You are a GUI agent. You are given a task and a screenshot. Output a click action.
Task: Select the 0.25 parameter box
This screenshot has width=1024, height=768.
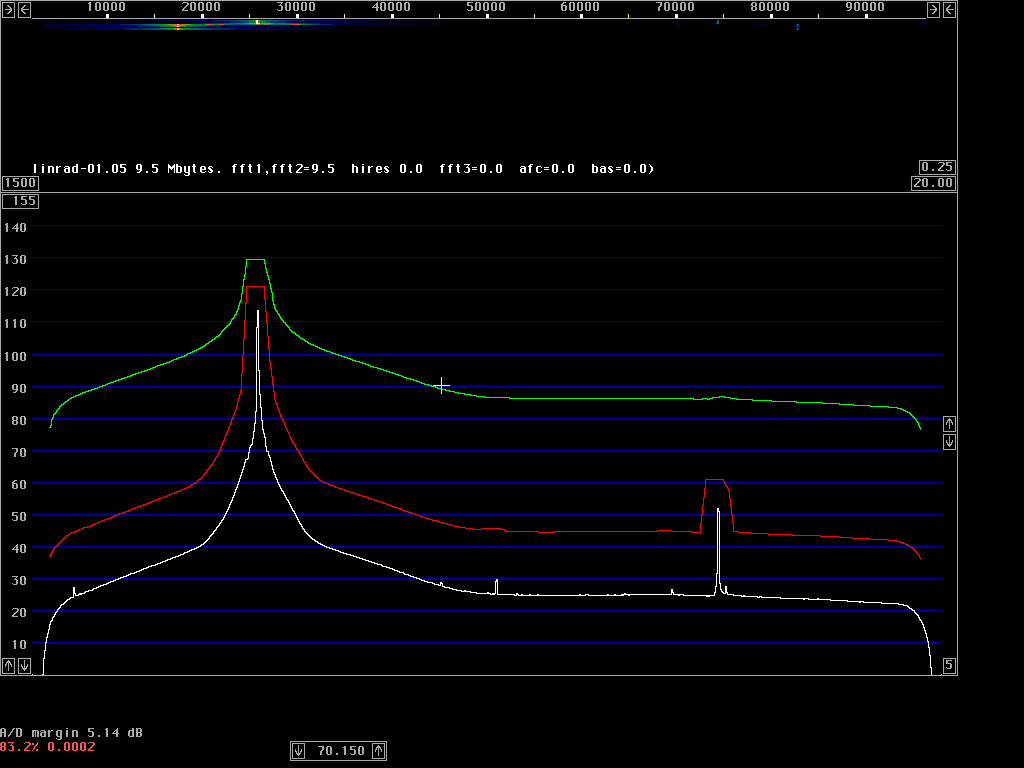click(x=937, y=167)
